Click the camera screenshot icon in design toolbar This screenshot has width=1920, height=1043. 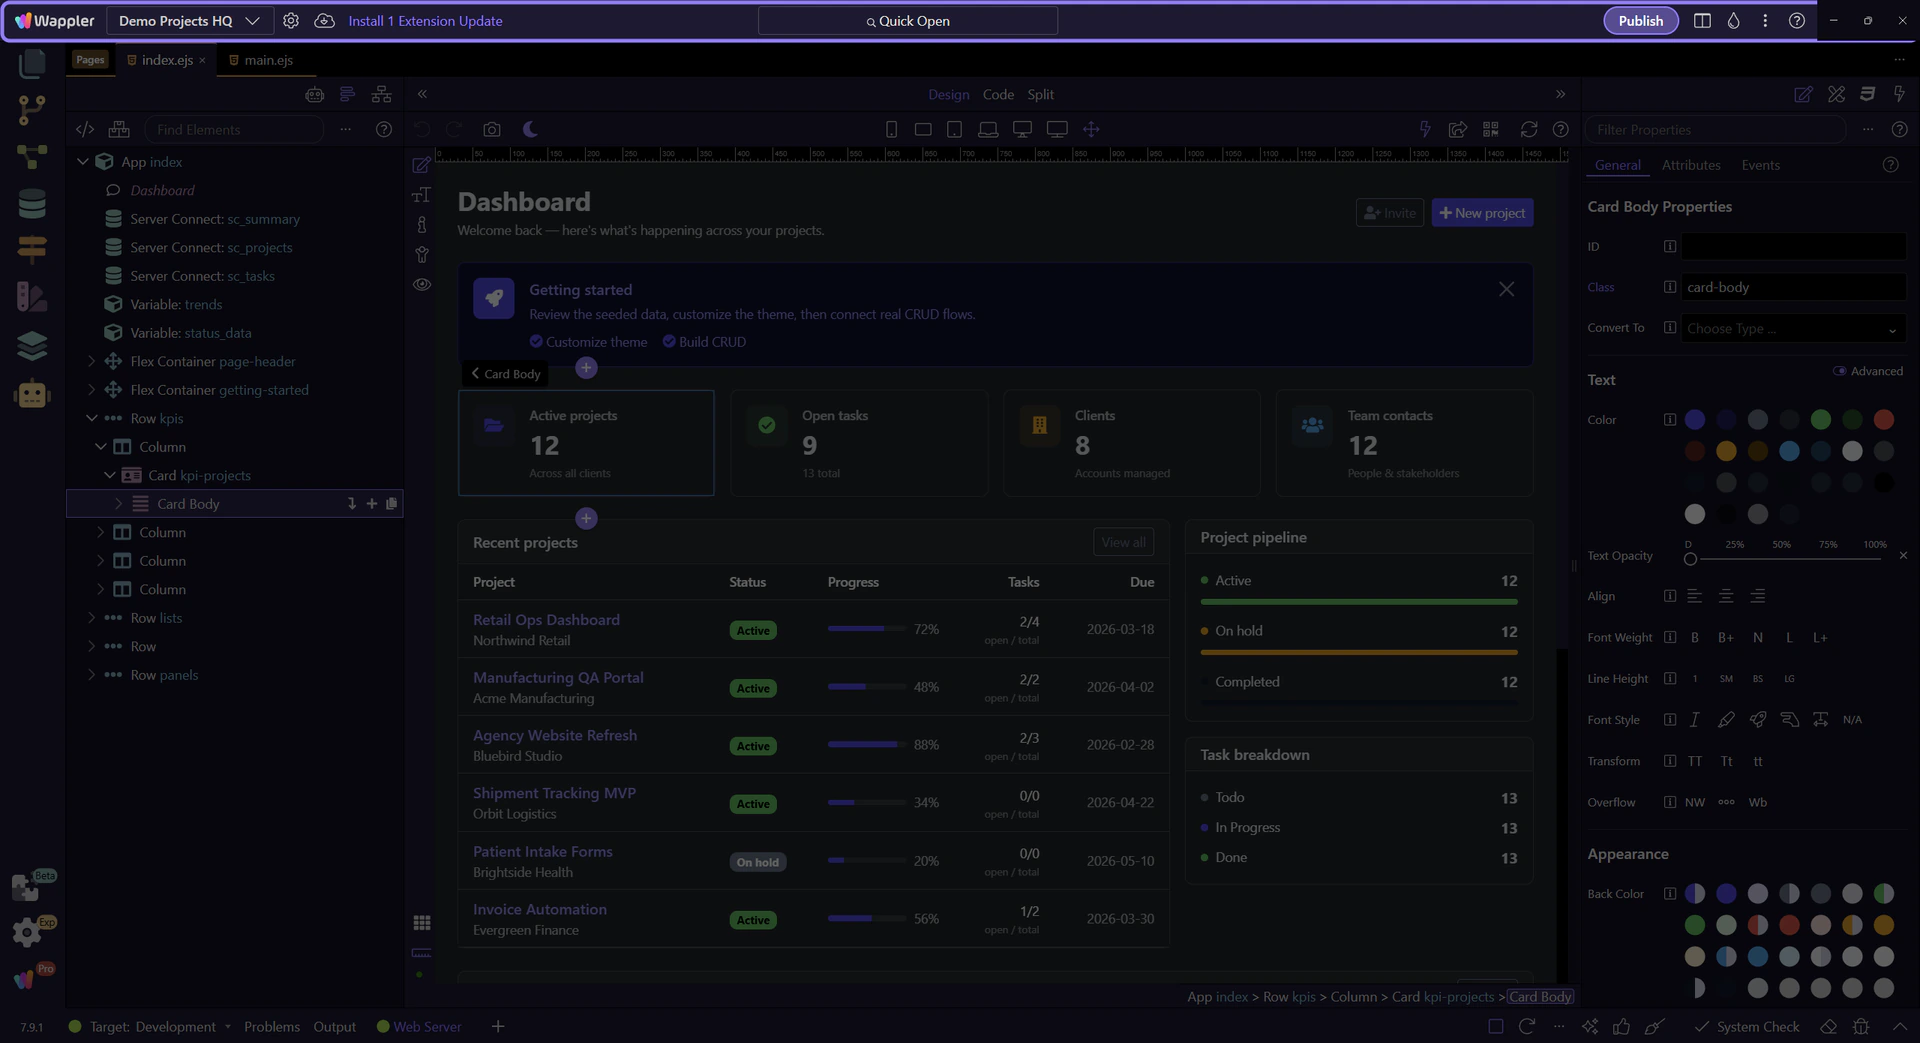pyautogui.click(x=492, y=129)
